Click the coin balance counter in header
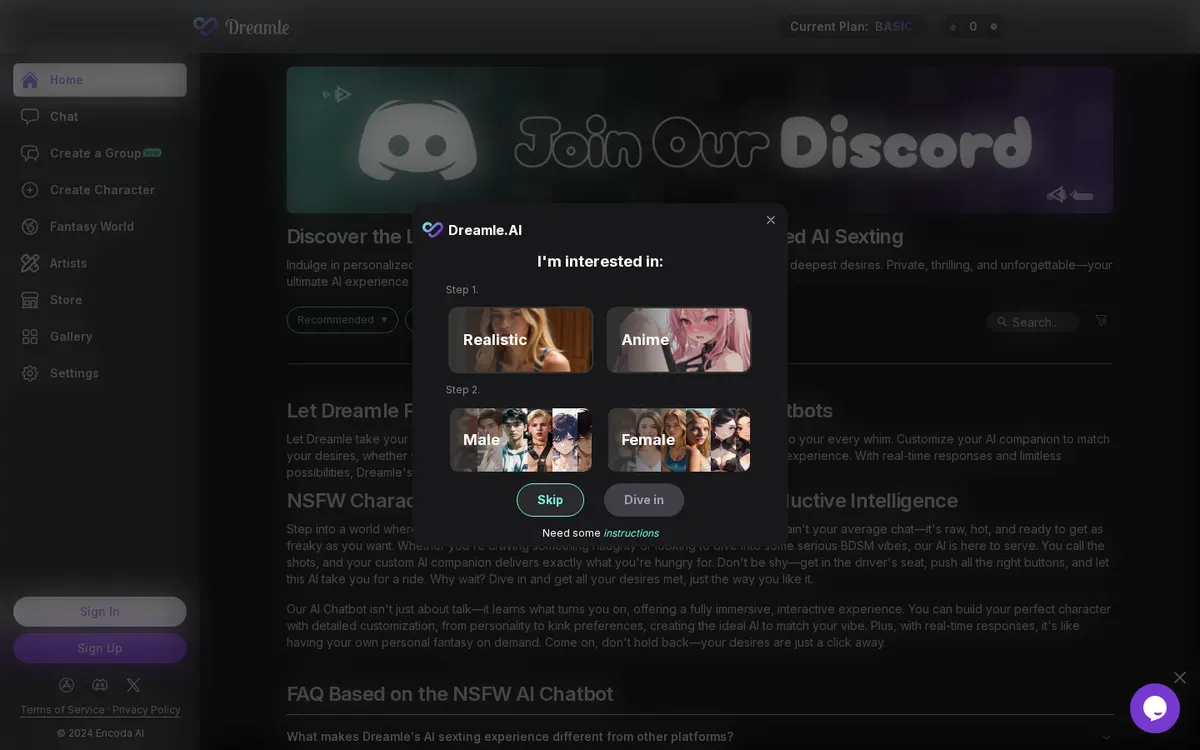Screen dimensions: 1200x750 (973, 27)
